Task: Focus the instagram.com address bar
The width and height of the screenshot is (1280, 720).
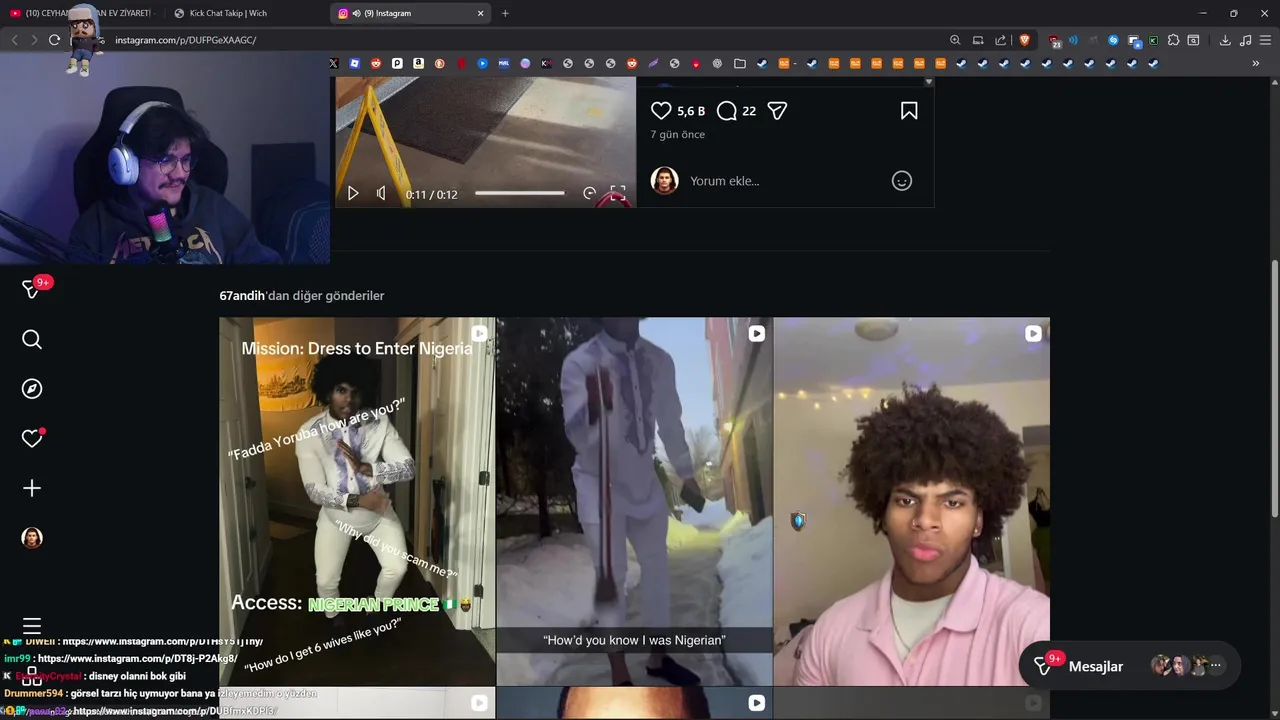Action: point(520,40)
